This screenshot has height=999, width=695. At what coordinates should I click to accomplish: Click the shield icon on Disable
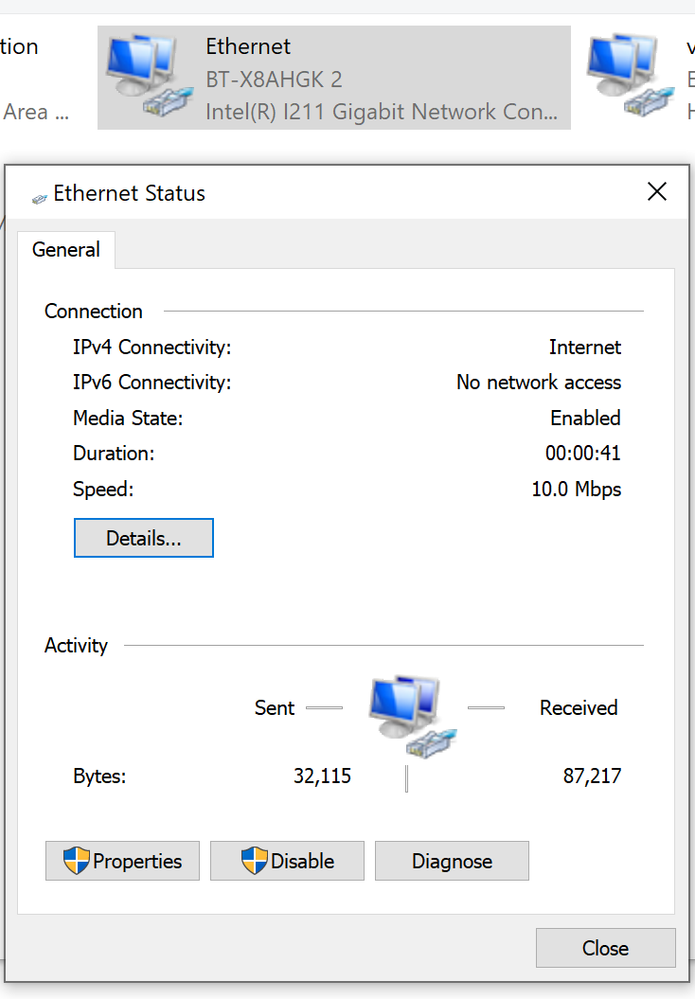point(254,861)
